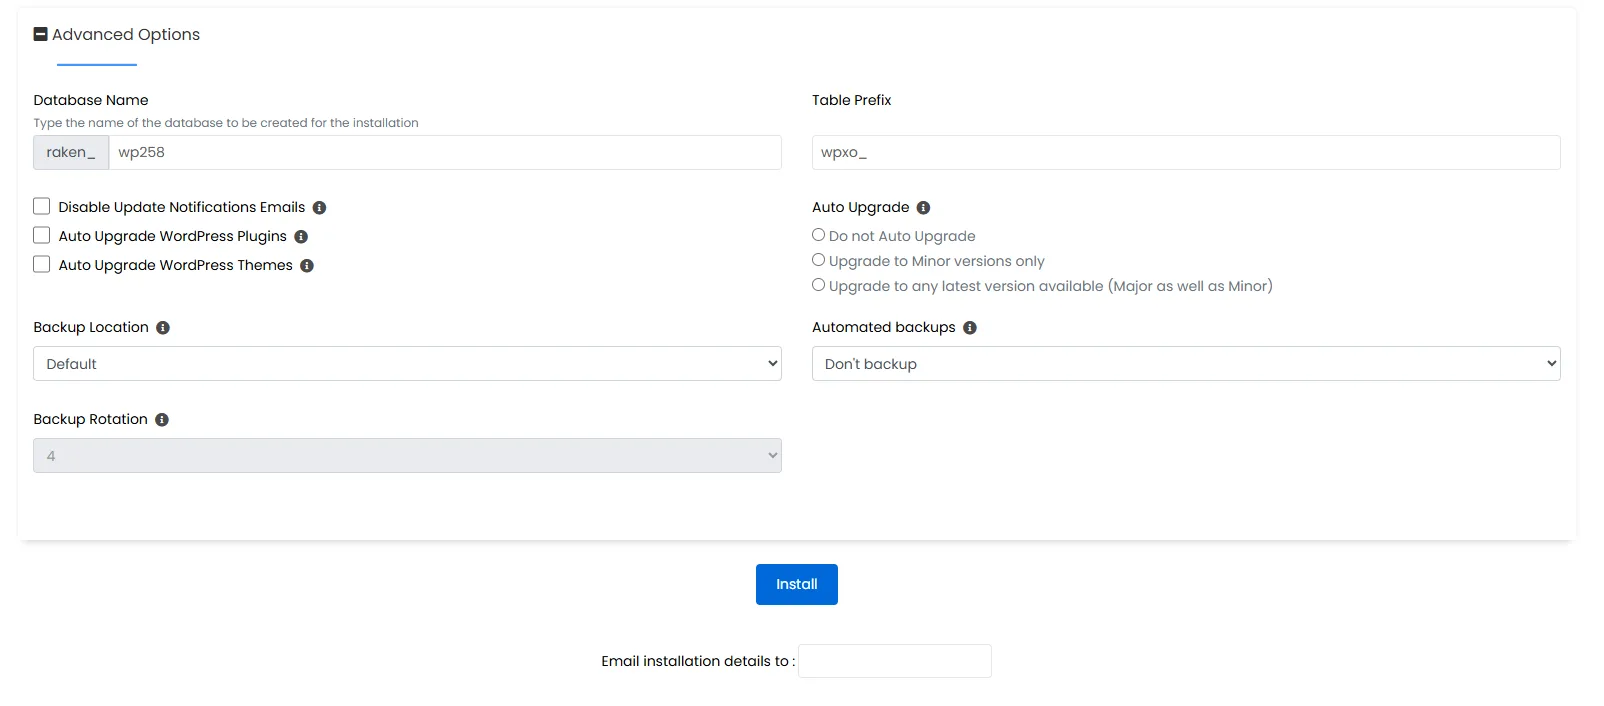Click info icon next to Auto Upgrade WordPress Themes
This screenshot has height=706, width=1604.
point(307,266)
